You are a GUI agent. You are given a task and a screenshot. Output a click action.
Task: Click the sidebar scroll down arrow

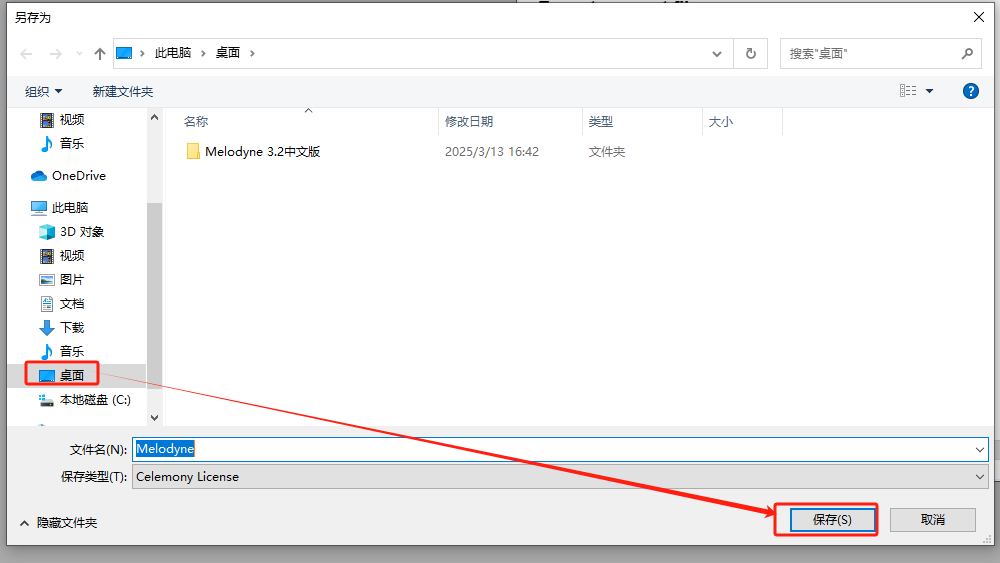pos(154,418)
